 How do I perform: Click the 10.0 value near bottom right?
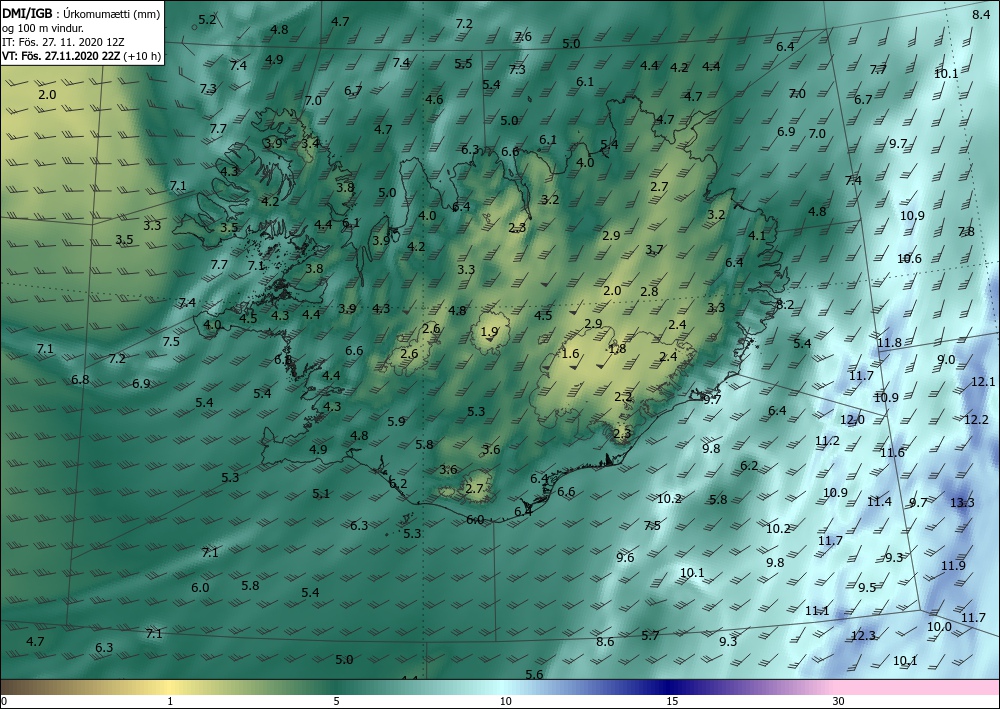939,627
